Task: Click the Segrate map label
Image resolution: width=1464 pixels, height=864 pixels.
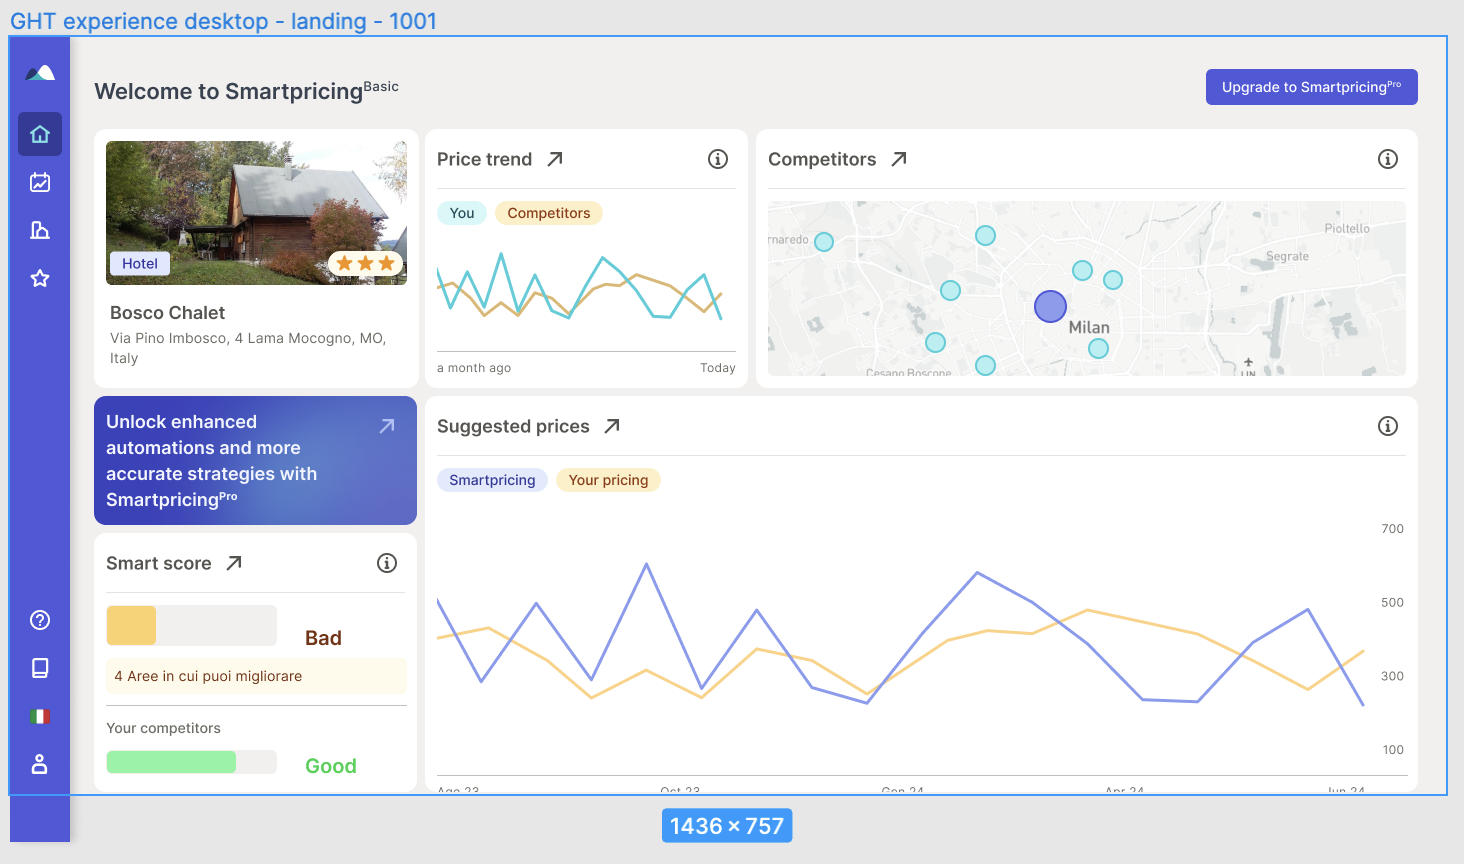Action: point(1287,257)
